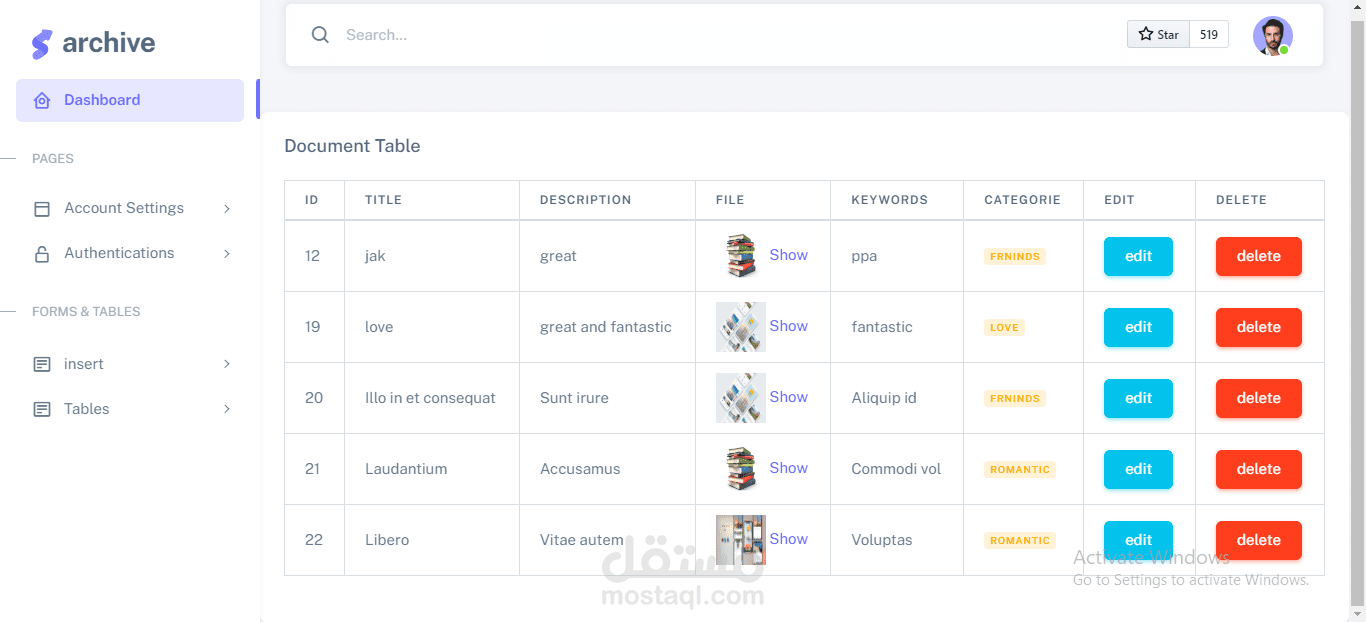The height and width of the screenshot is (622, 1366).
Task: Click the book thumbnail in Laudantium row
Action: [741, 469]
